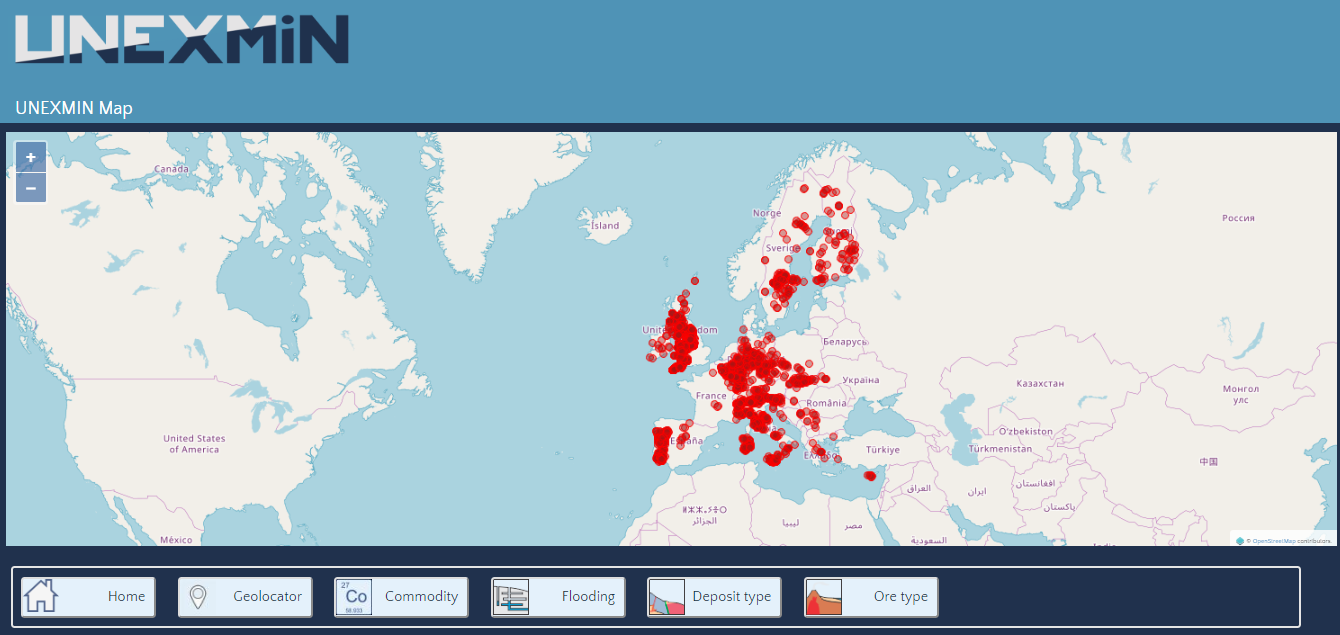The height and width of the screenshot is (635, 1340).
Task: Click the Ísland label on the map
Action: (605, 225)
